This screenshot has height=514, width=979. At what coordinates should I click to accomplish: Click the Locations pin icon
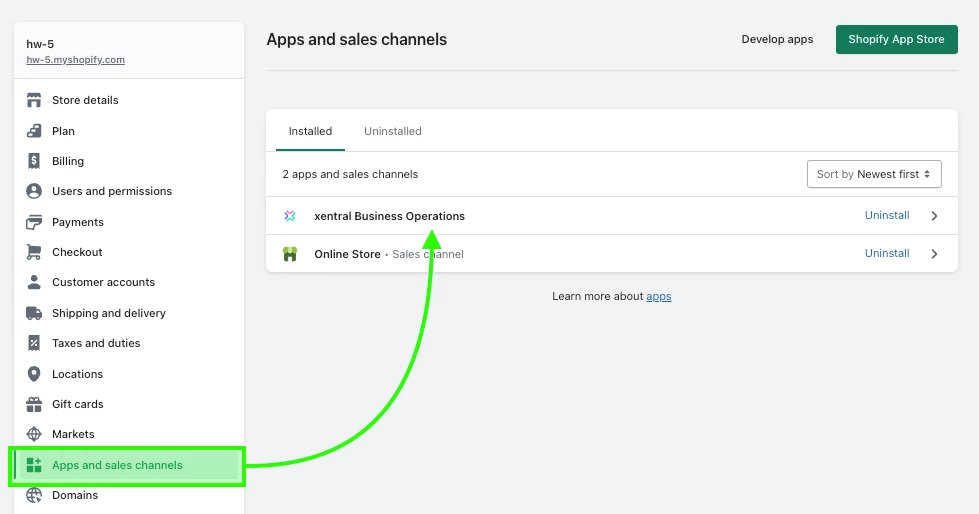(34, 373)
